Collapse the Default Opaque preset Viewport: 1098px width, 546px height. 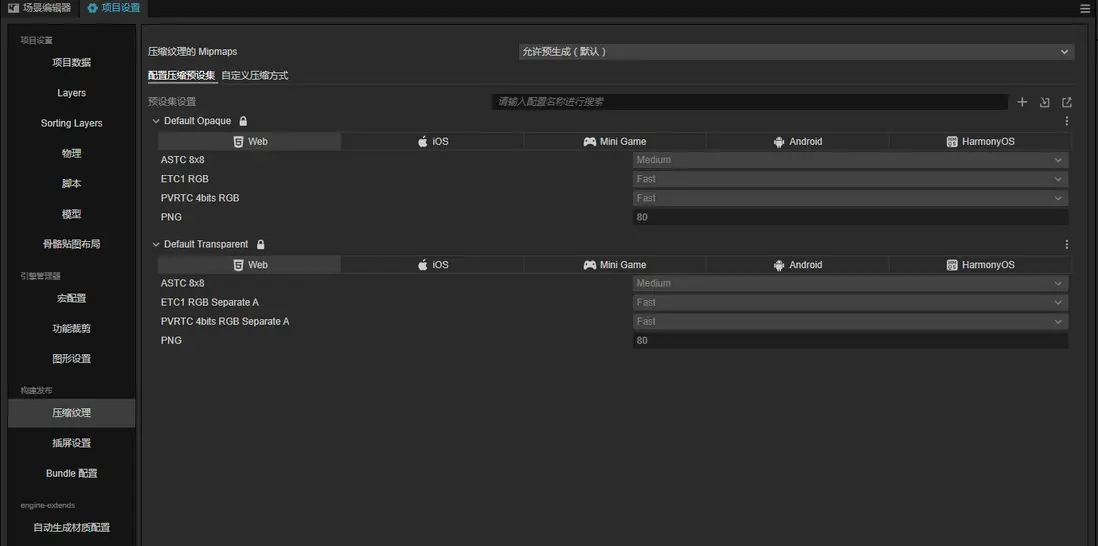156,121
